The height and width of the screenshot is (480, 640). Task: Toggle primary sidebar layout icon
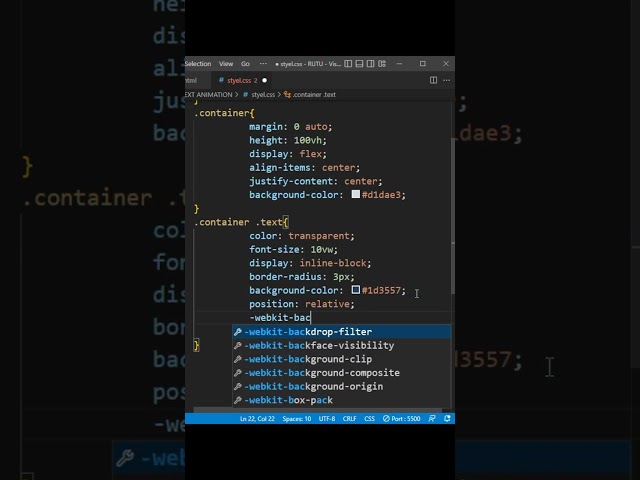pyautogui.click(x=348, y=64)
